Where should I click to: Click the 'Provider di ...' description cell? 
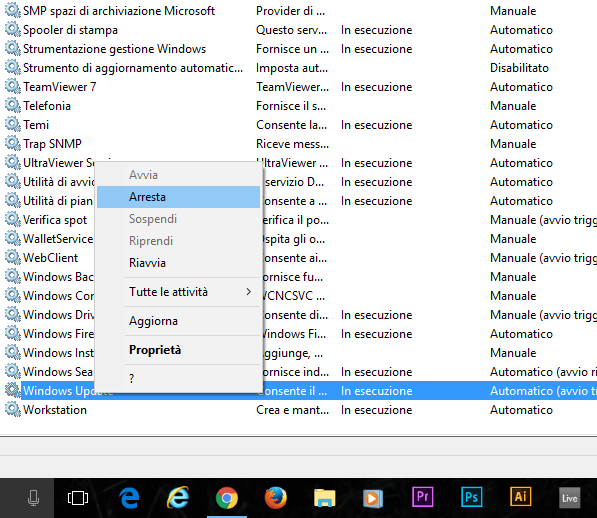click(291, 11)
